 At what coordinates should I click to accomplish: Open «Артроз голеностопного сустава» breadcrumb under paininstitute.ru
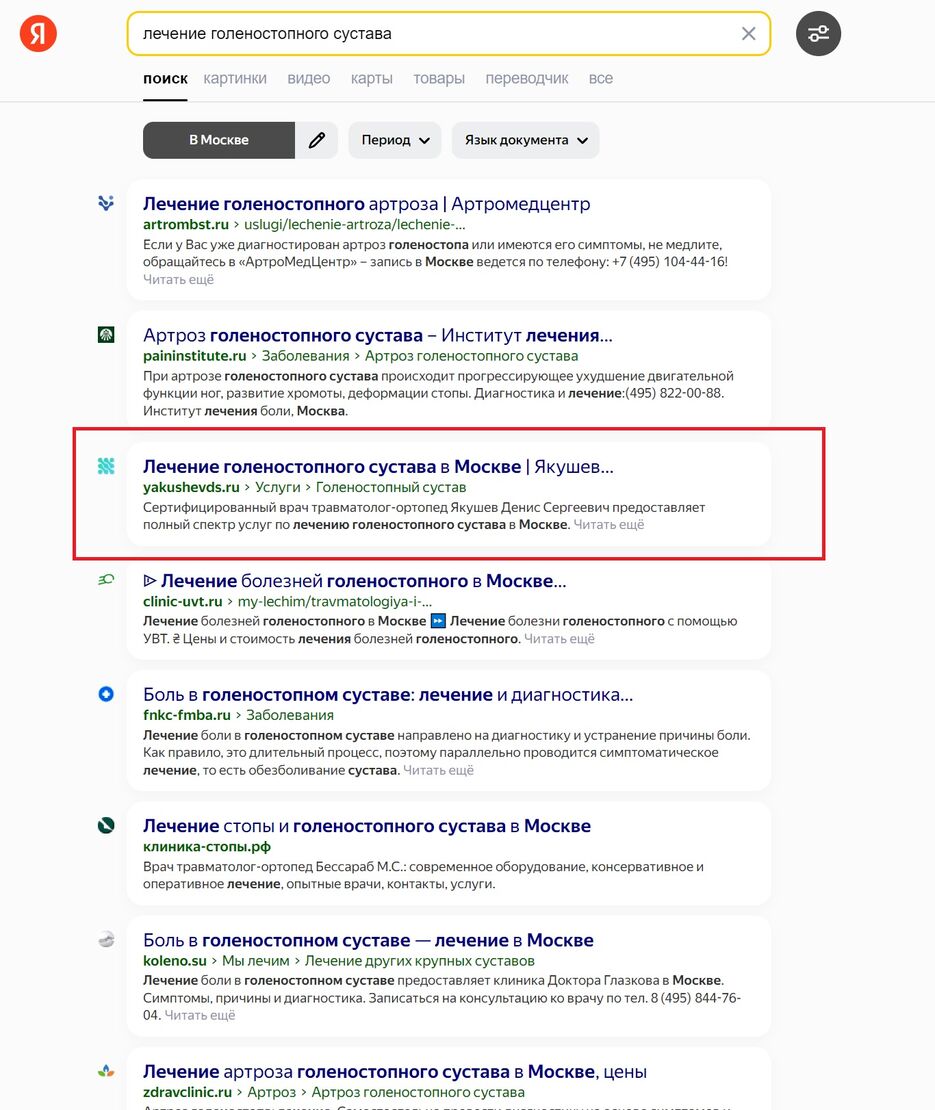click(471, 355)
